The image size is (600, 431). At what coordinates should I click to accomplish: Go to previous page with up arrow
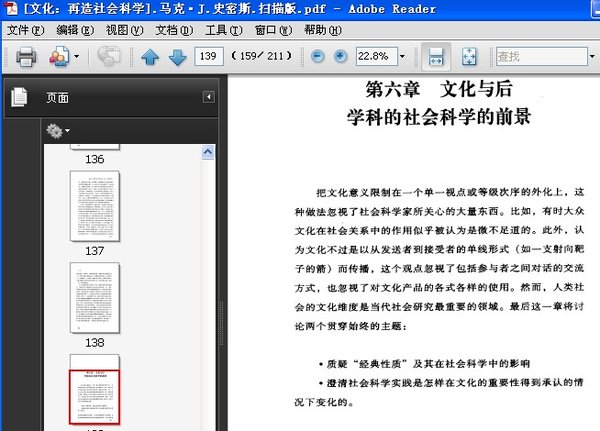[x=150, y=57]
